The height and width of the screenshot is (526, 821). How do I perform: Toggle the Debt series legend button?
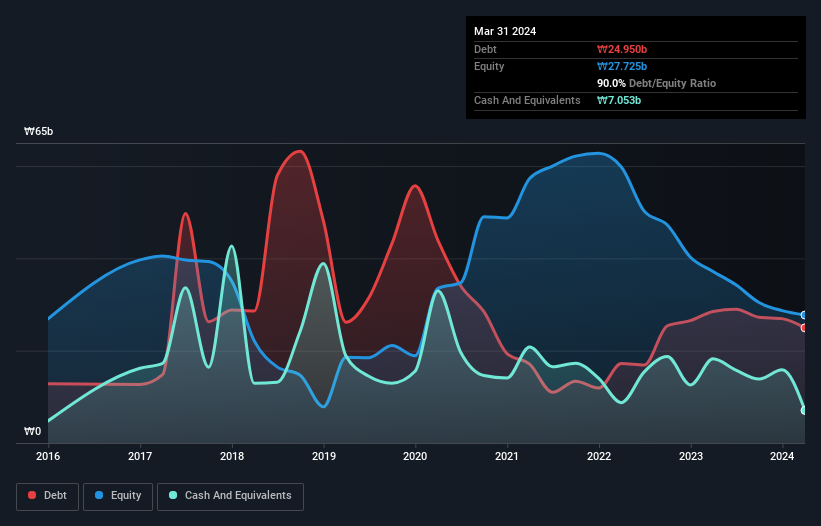[x=48, y=496]
